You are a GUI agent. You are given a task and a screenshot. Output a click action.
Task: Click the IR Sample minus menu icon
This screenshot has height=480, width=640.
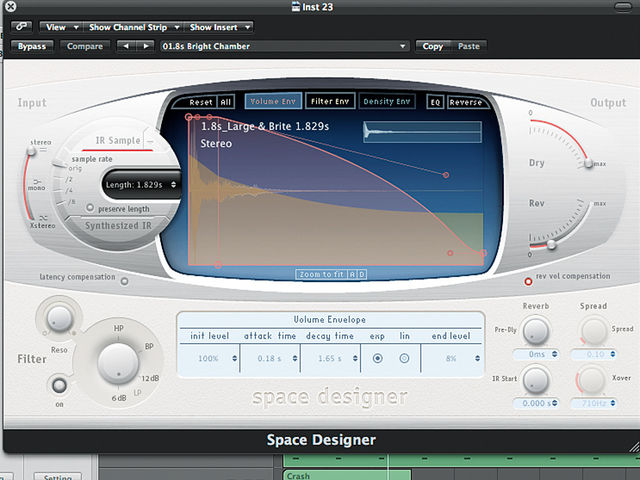point(150,141)
